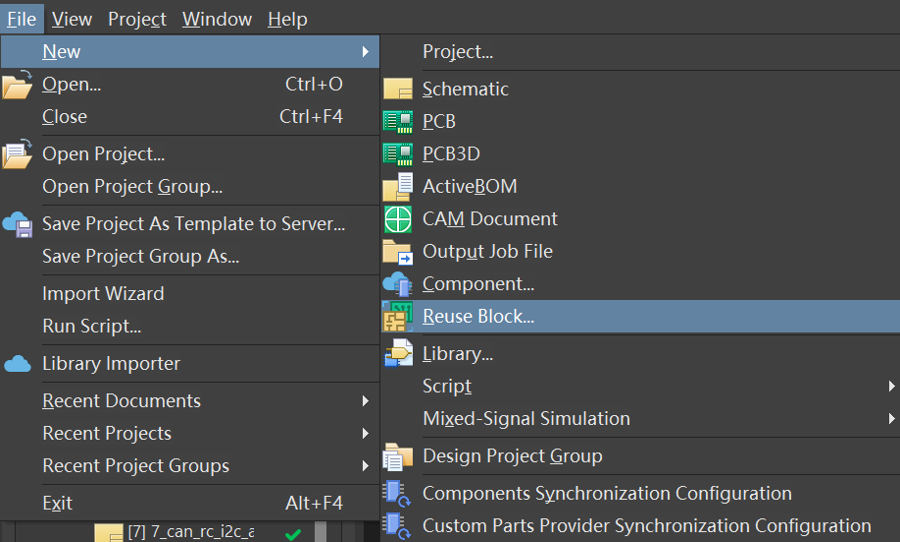Viewport: 900px width, 542px height.
Task: Click the Reuse Block icon
Action: click(398, 316)
